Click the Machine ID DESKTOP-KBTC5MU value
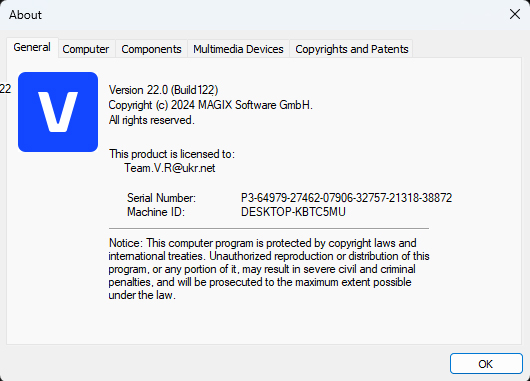 click(x=293, y=212)
